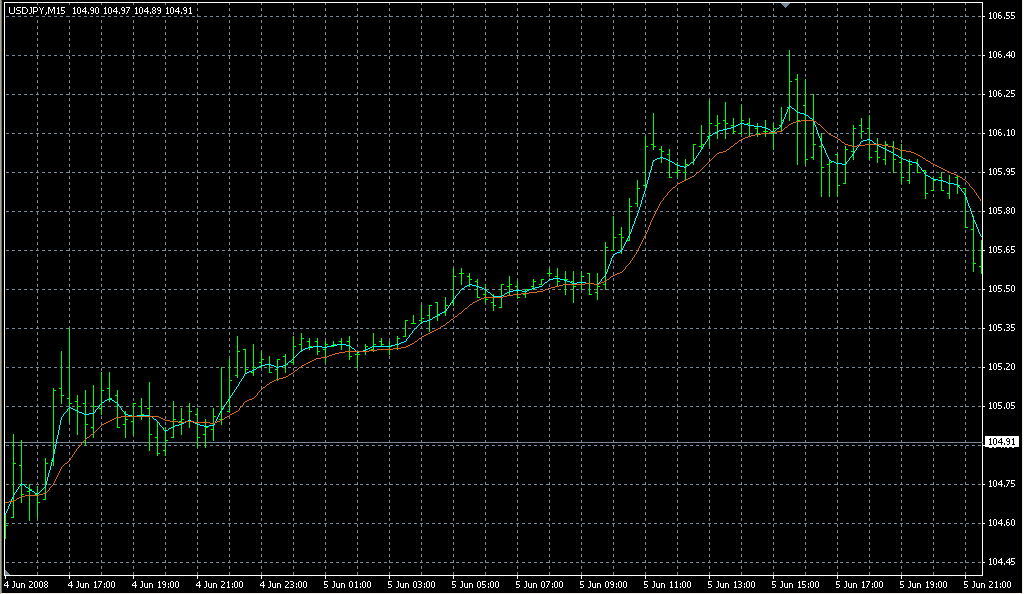Click the '5 Jun 15:00' time label
This screenshot has height=594, width=1024.
[796, 585]
